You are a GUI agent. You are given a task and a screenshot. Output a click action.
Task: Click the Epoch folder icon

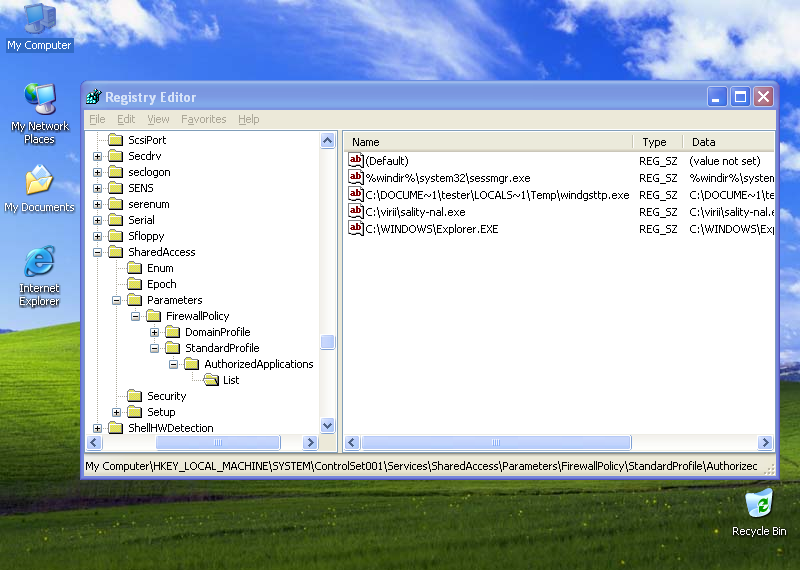pos(135,284)
